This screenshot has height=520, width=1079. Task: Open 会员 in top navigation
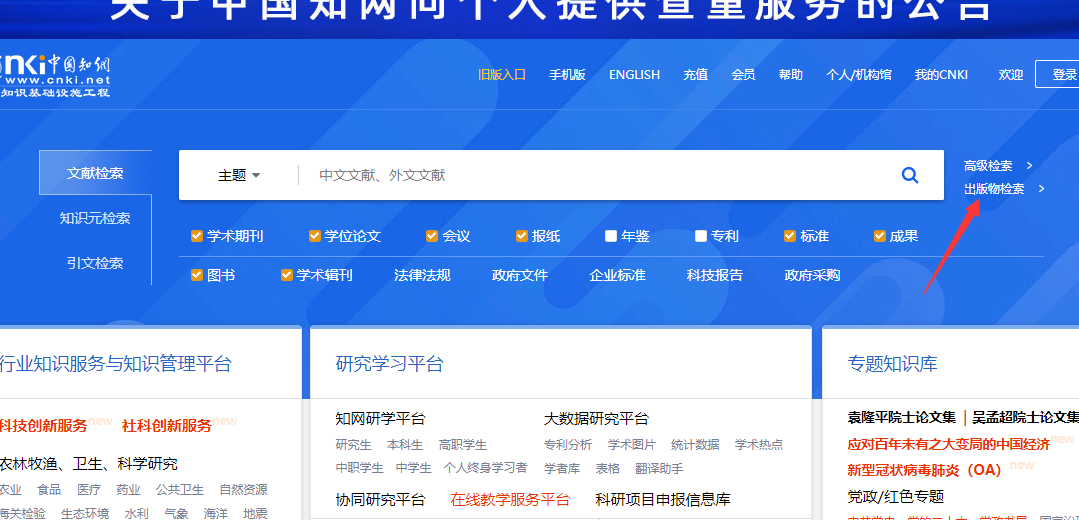743,75
